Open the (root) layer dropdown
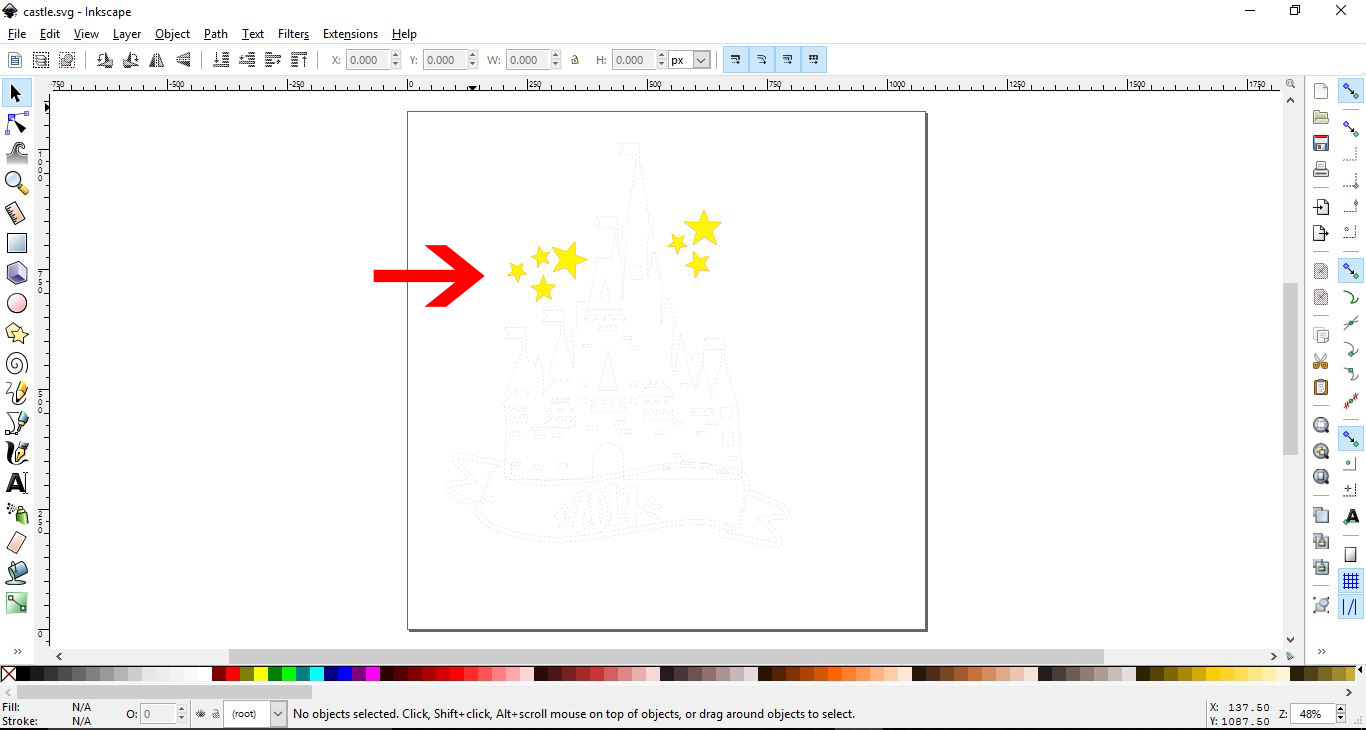 (278, 714)
